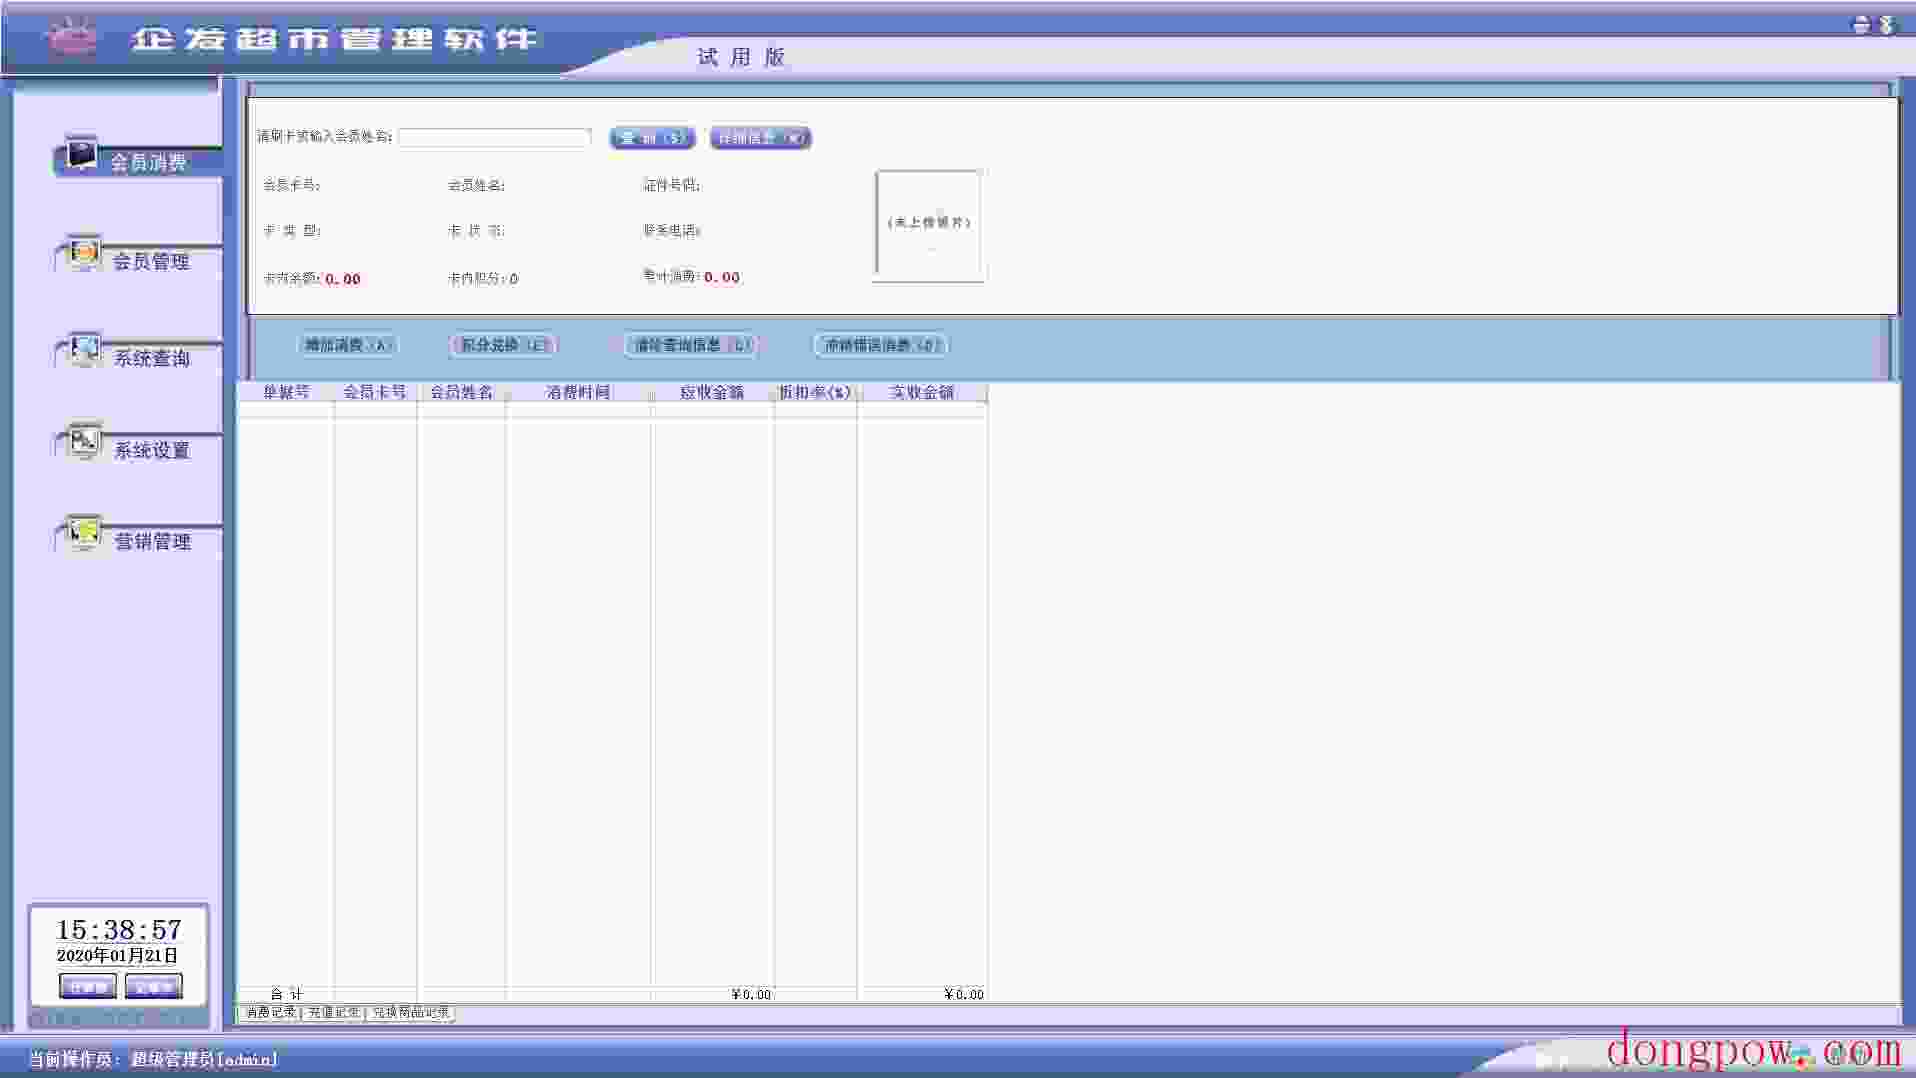
Task: Click the 会员姓名 table column header
Action: (x=461, y=392)
